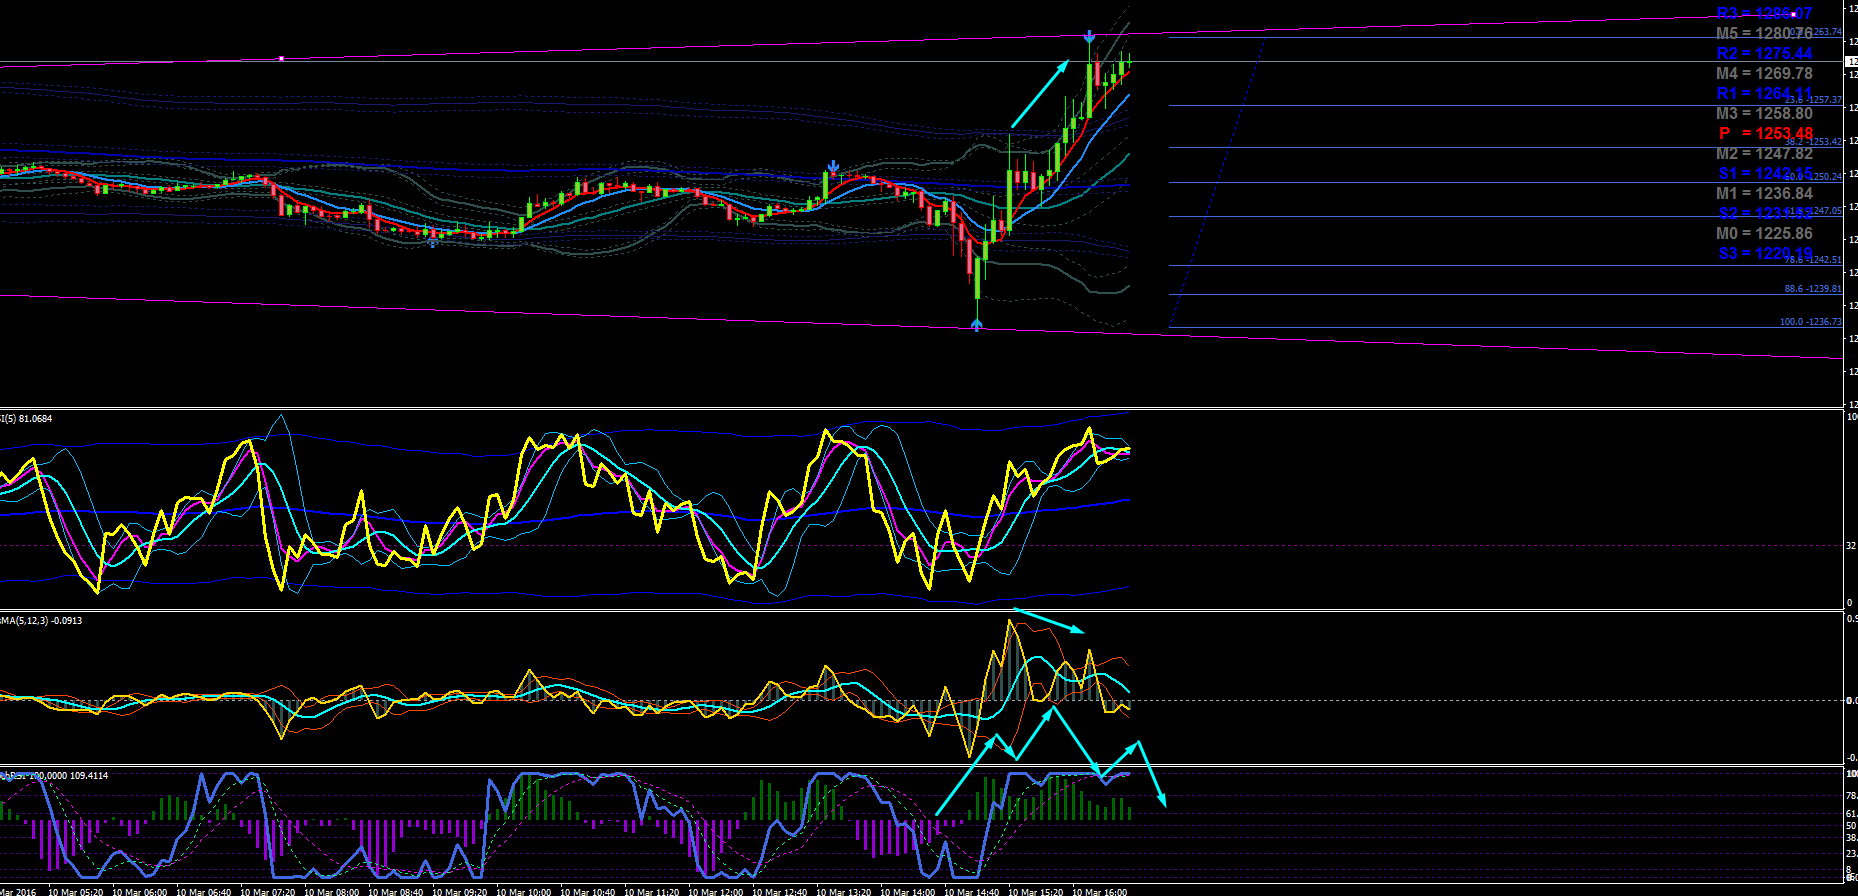Click the 10 Mar 14:00 time axis label
This screenshot has height=896, width=1858.
coord(907,892)
